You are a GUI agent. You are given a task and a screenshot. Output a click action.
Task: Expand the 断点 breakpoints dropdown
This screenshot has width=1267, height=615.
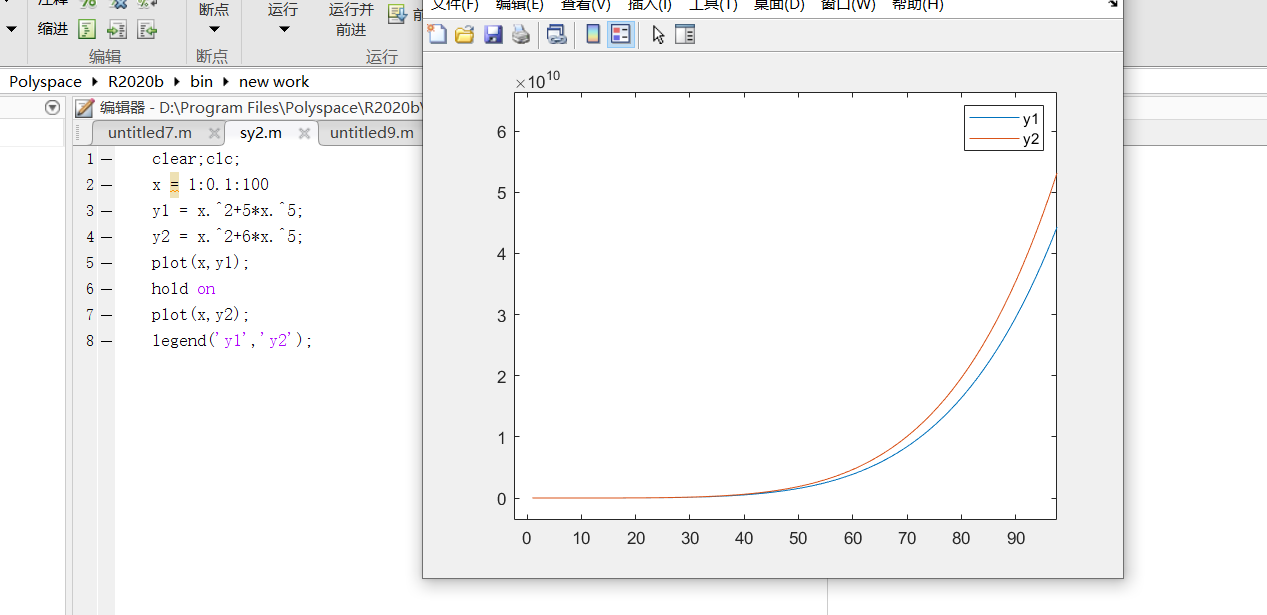[213, 29]
